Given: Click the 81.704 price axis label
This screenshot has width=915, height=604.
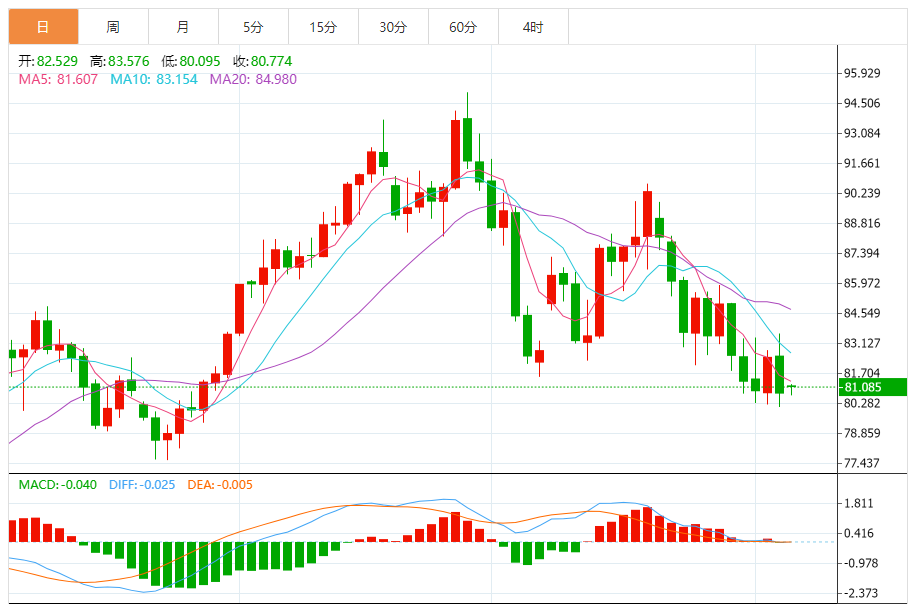Looking at the screenshot, I should 862,373.
